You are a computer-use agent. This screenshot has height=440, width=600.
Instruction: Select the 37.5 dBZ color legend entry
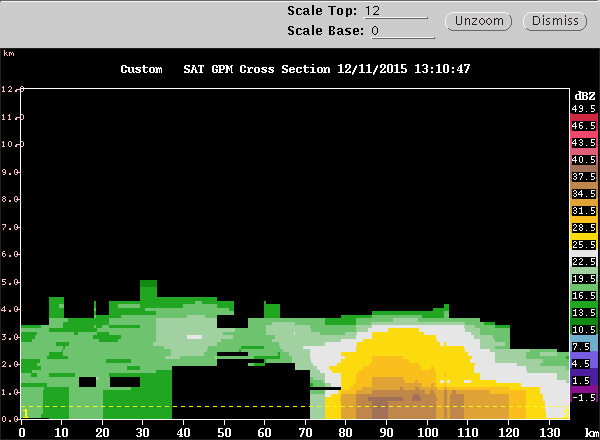[x=584, y=177]
